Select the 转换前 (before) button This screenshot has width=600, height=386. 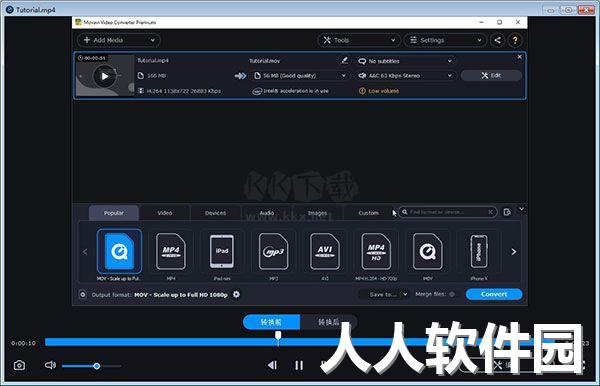(271, 322)
